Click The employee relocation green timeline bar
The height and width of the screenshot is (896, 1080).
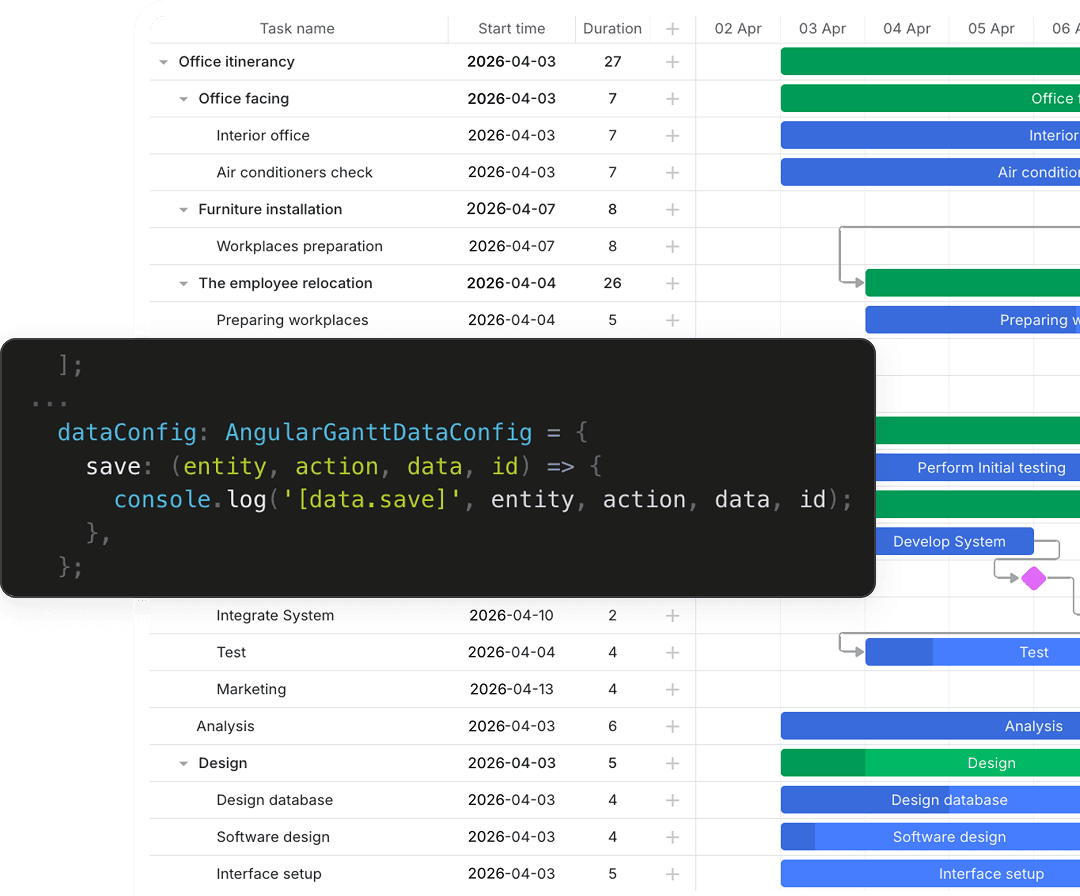pyautogui.click(x=973, y=283)
